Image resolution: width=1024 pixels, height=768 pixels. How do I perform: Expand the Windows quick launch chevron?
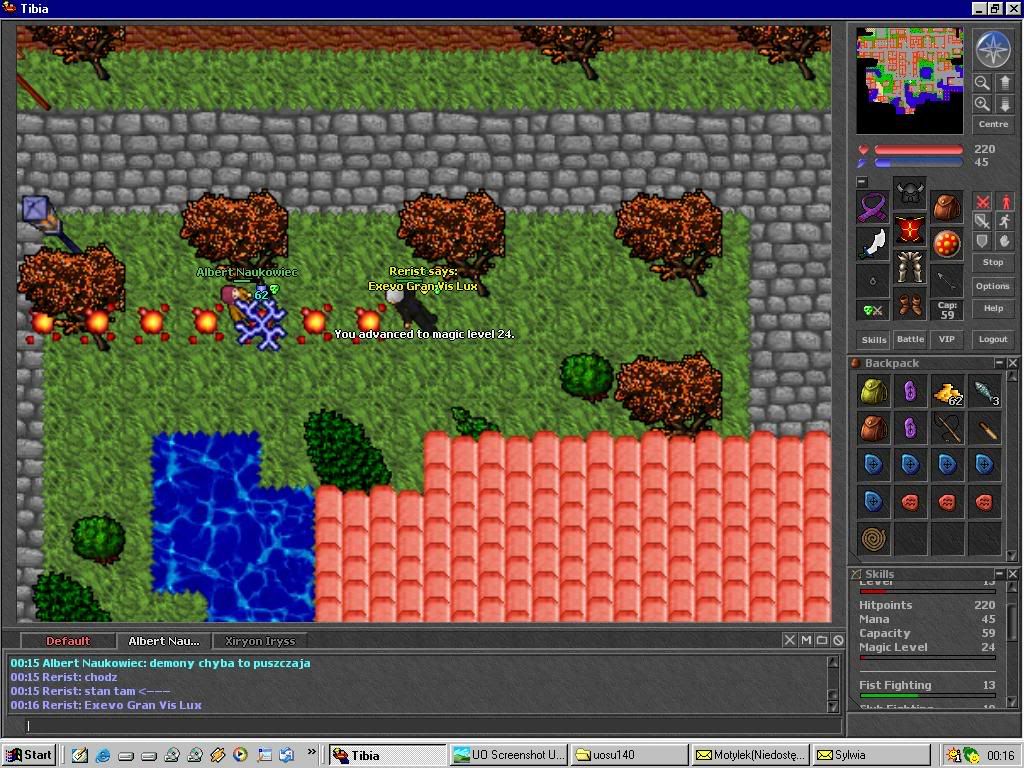click(311, 752)
